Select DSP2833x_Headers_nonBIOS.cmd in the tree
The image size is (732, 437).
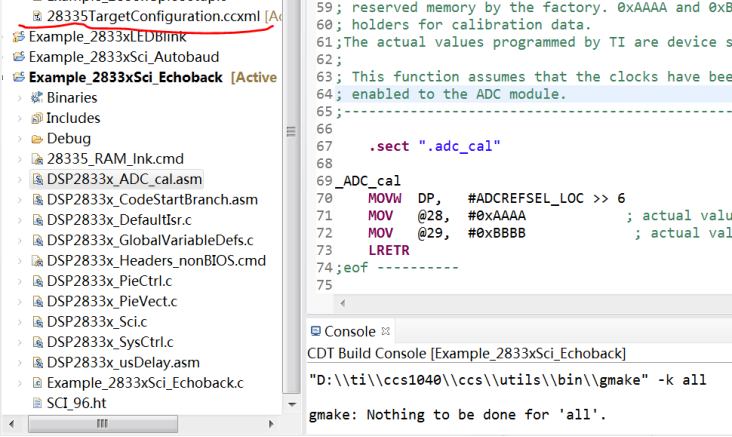pyautogui.click(x=156, y=261)
